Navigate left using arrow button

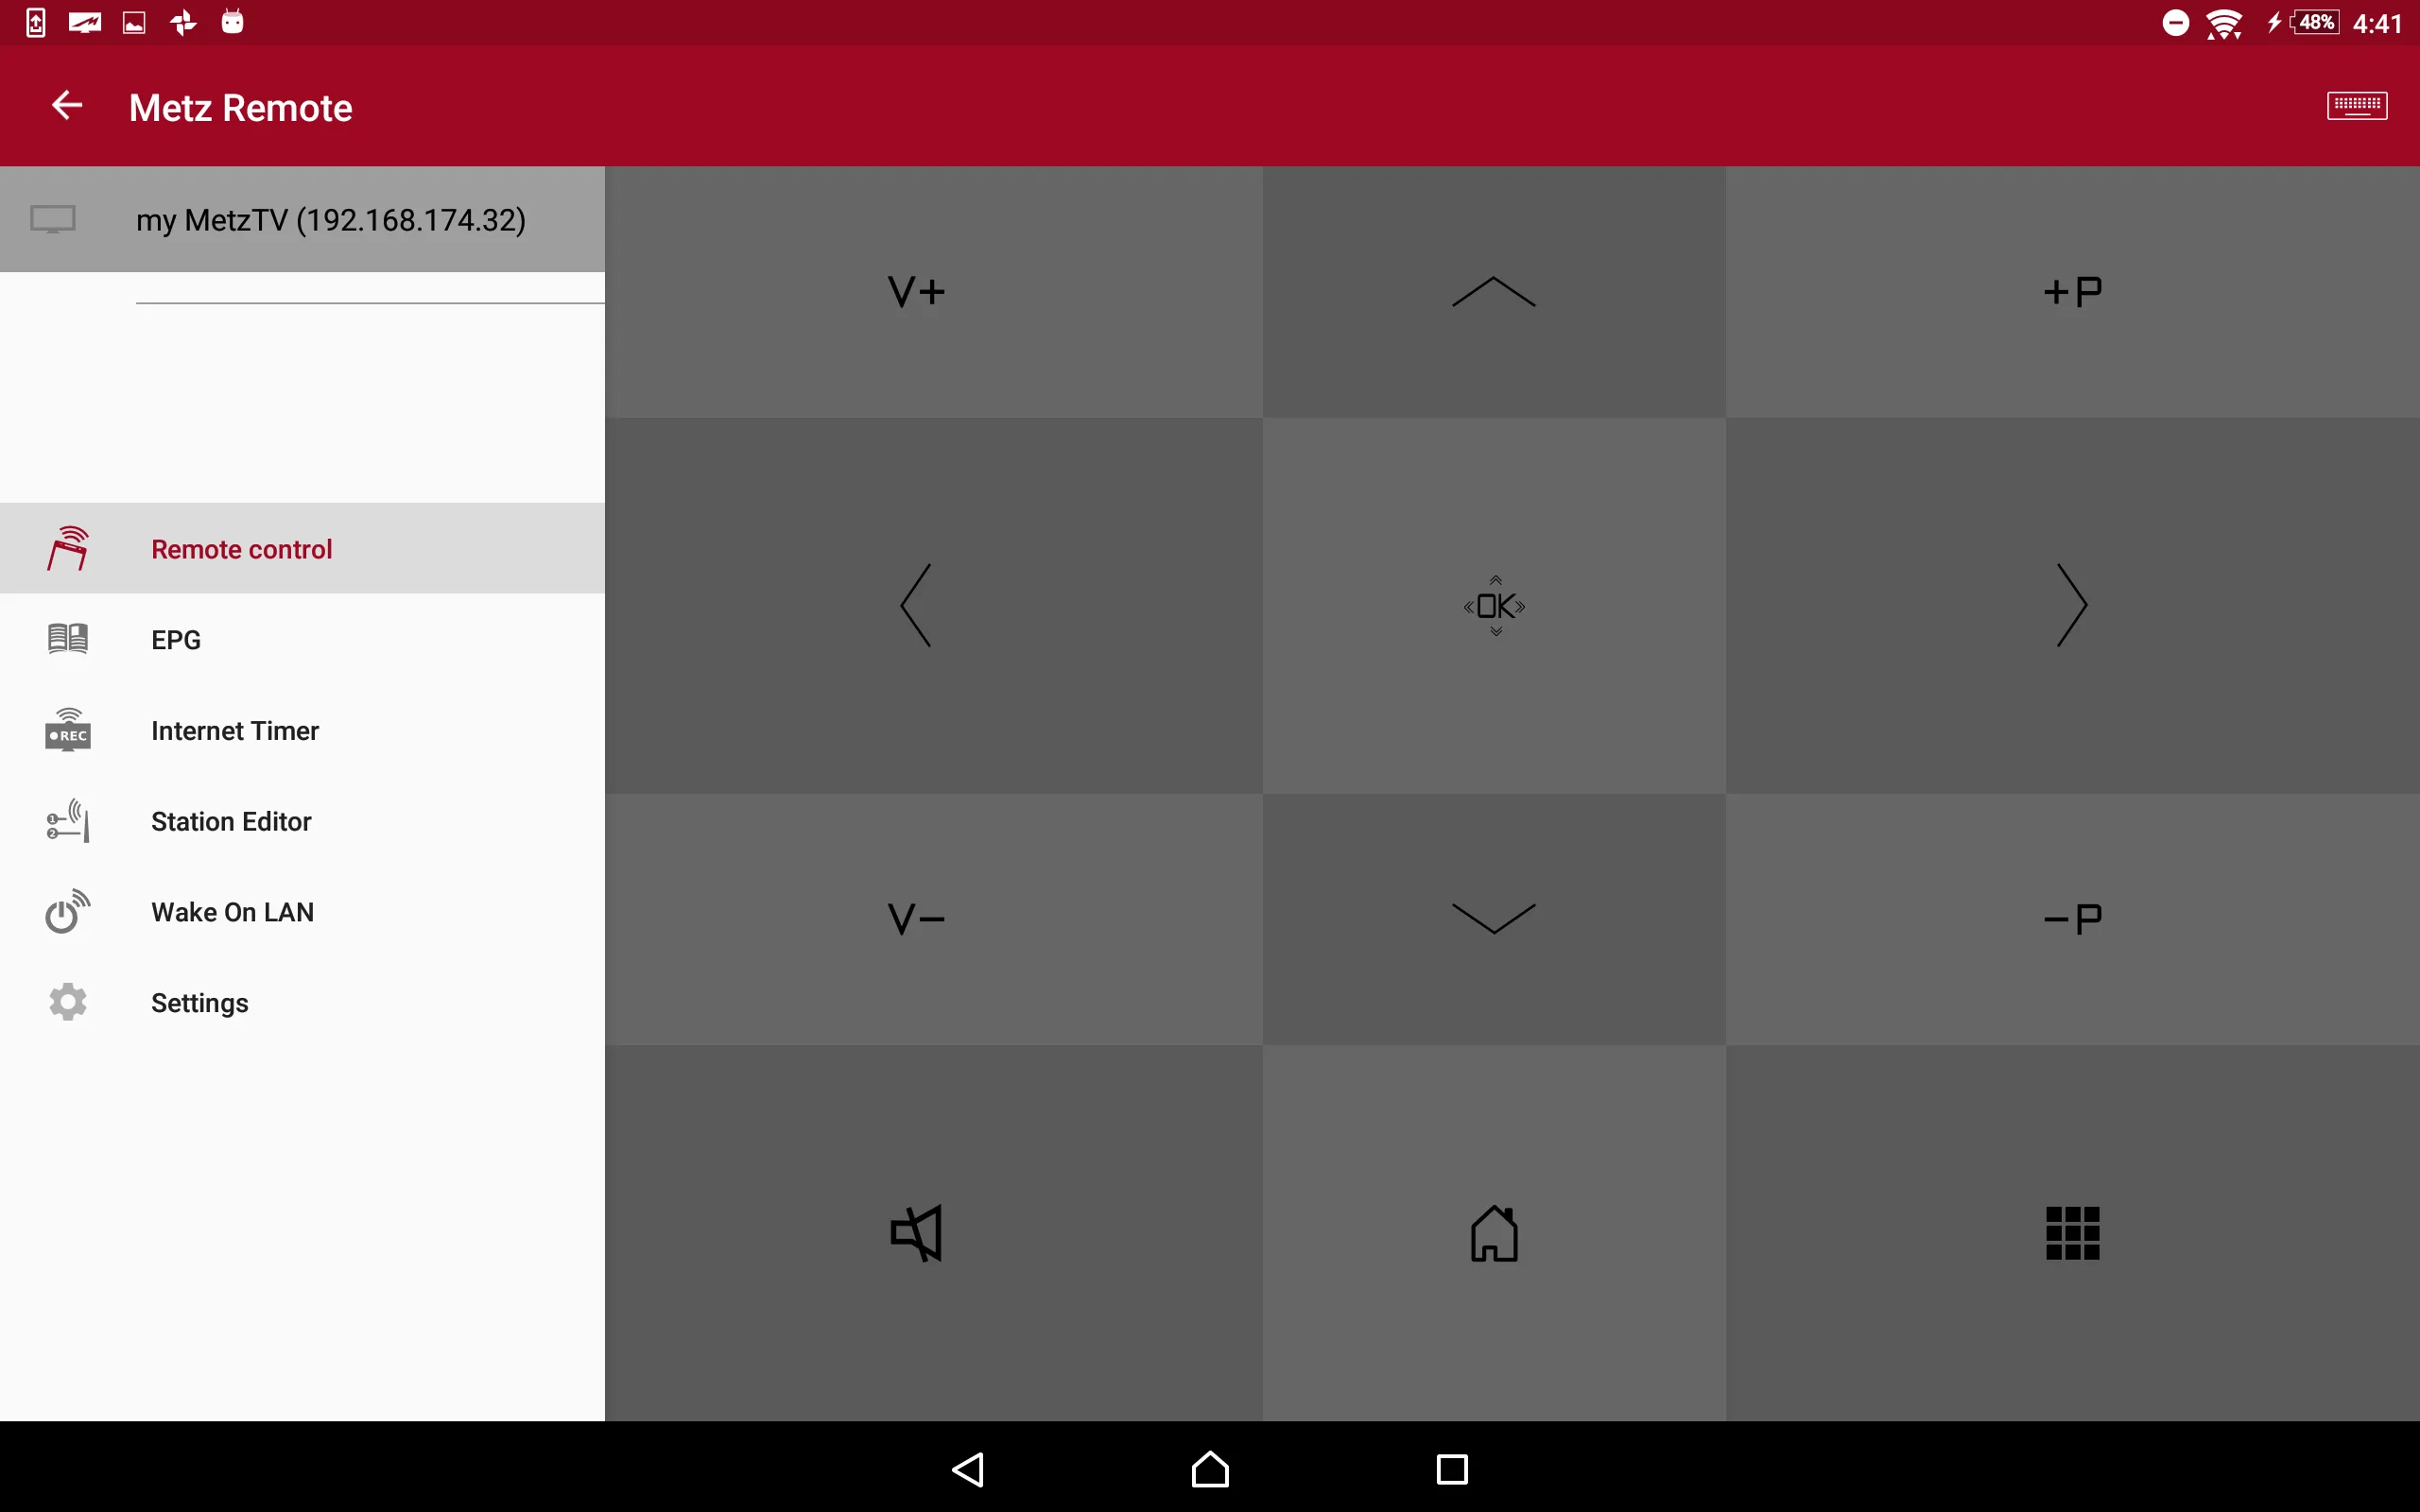(913, 605)
